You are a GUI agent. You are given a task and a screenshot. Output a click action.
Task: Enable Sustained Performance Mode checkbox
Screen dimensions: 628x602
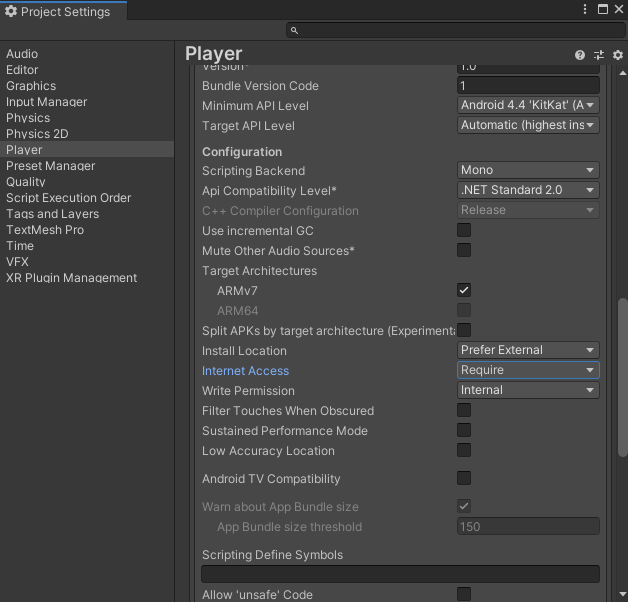tap(464, 431)
